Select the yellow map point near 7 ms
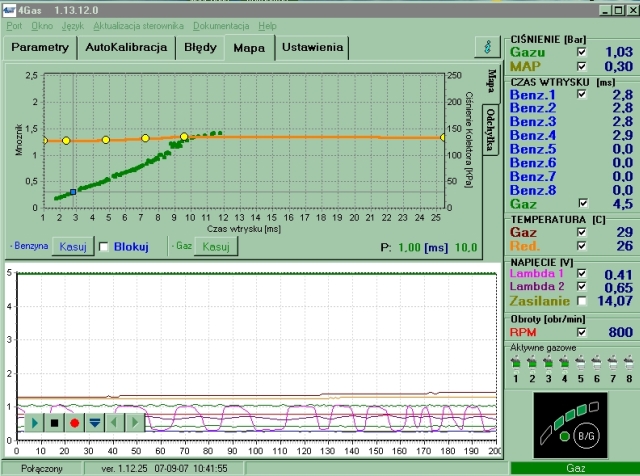The image size is (640, 476). 145,138
